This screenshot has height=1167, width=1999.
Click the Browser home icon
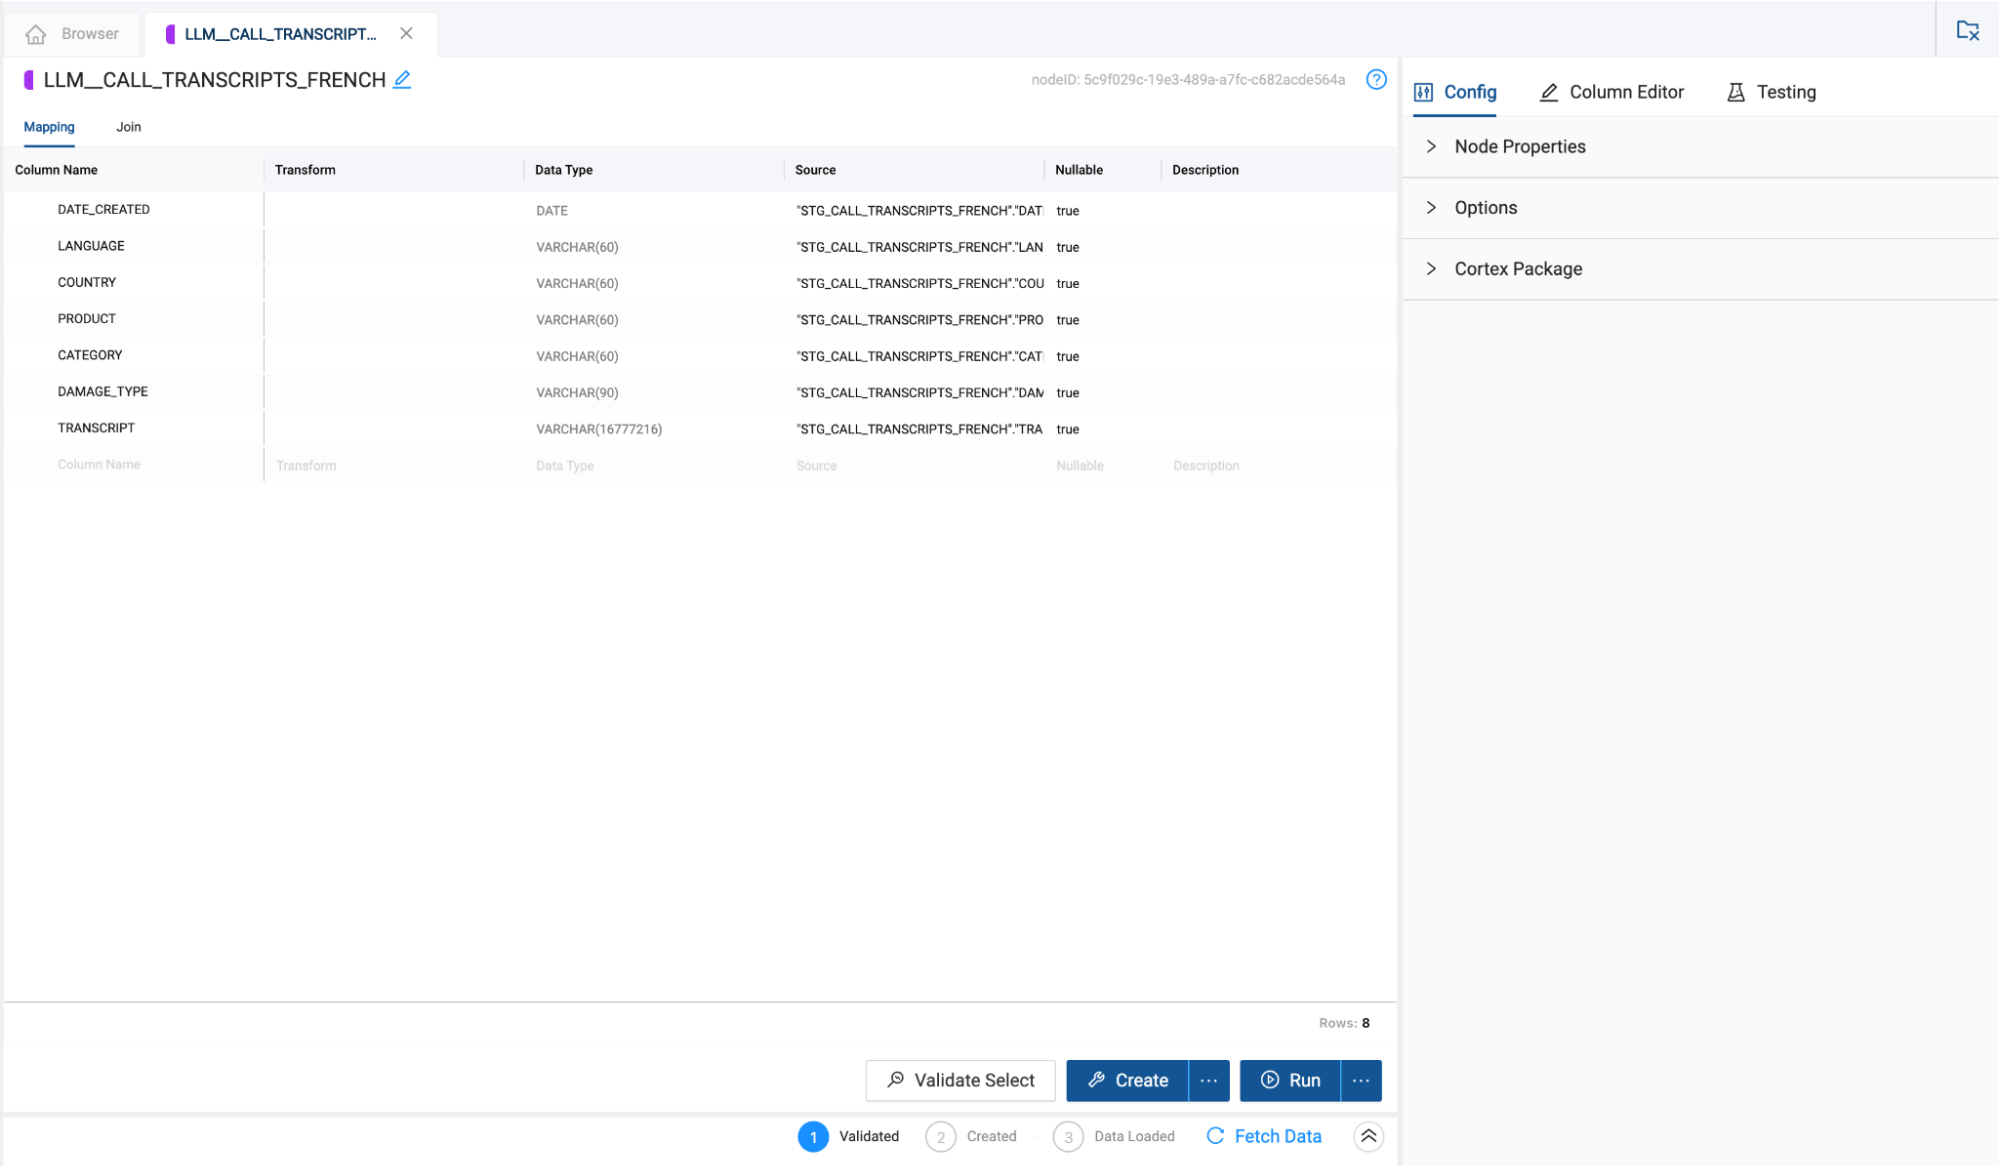click(x=36, y=34)
